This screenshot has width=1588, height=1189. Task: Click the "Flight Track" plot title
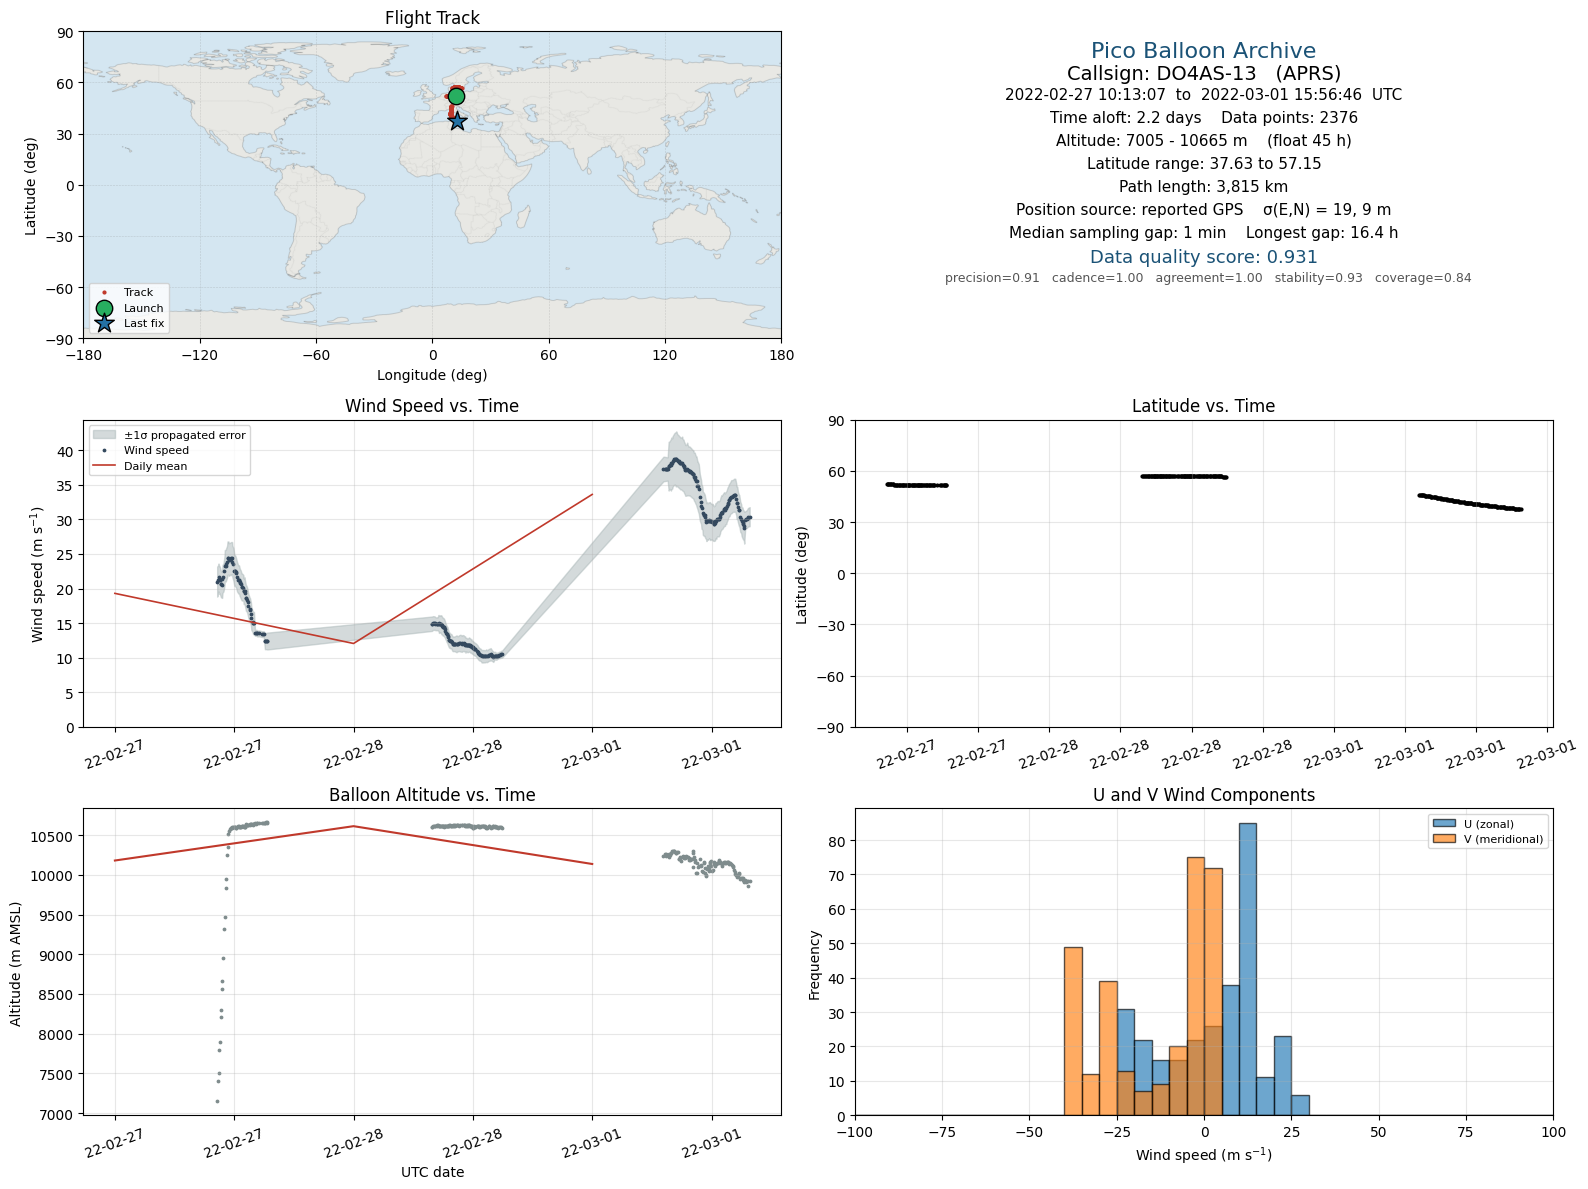pyautogui.click(x=432, y=18)
